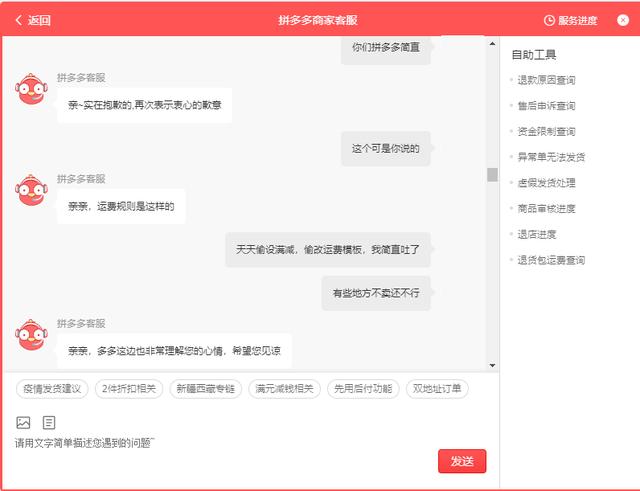Choose the 满元减钱相关 quick tag
Viewport: 640px width, 491px height.
(284, 389)
